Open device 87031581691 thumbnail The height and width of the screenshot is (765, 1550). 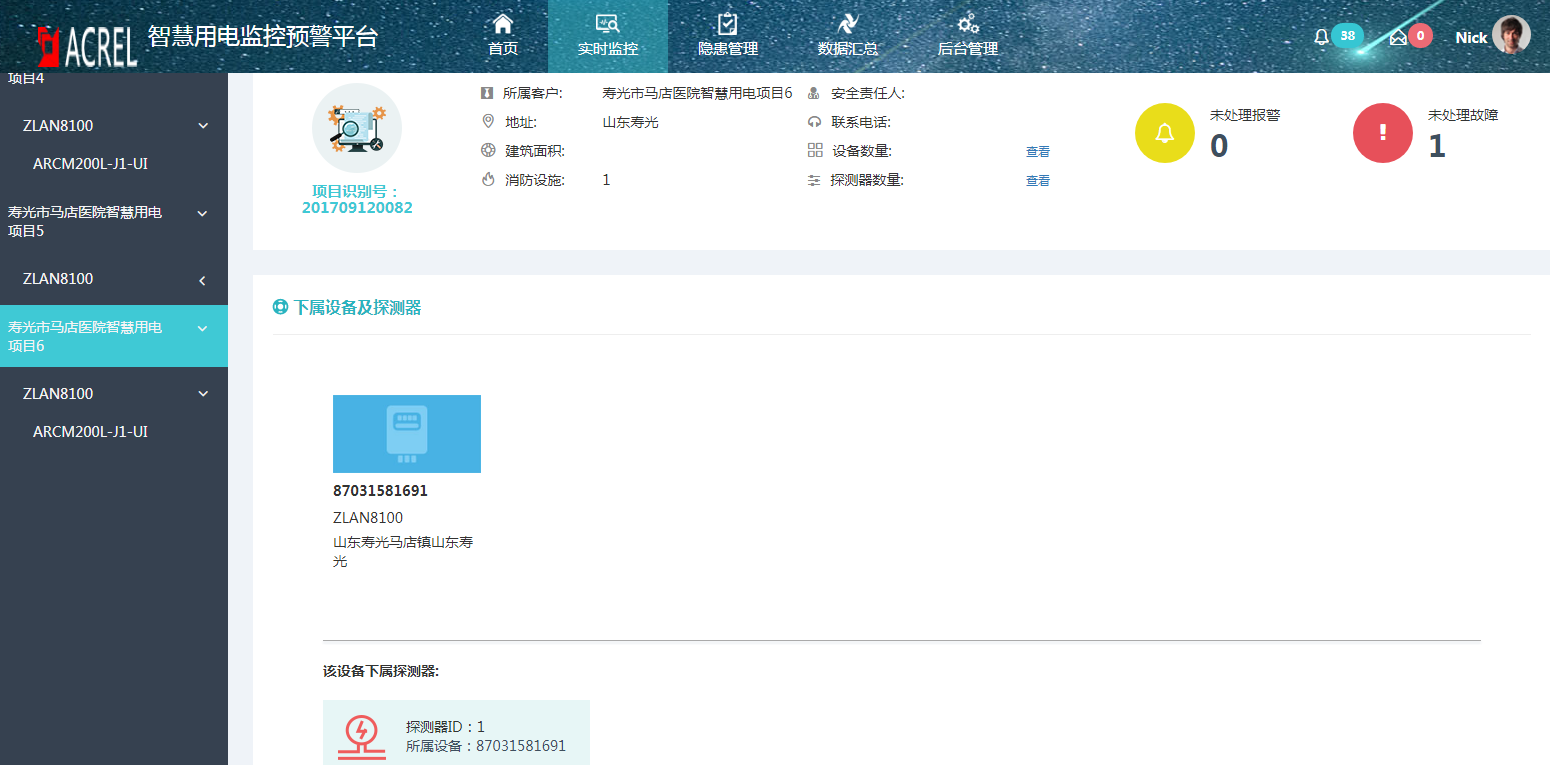(x=407, y=434)
